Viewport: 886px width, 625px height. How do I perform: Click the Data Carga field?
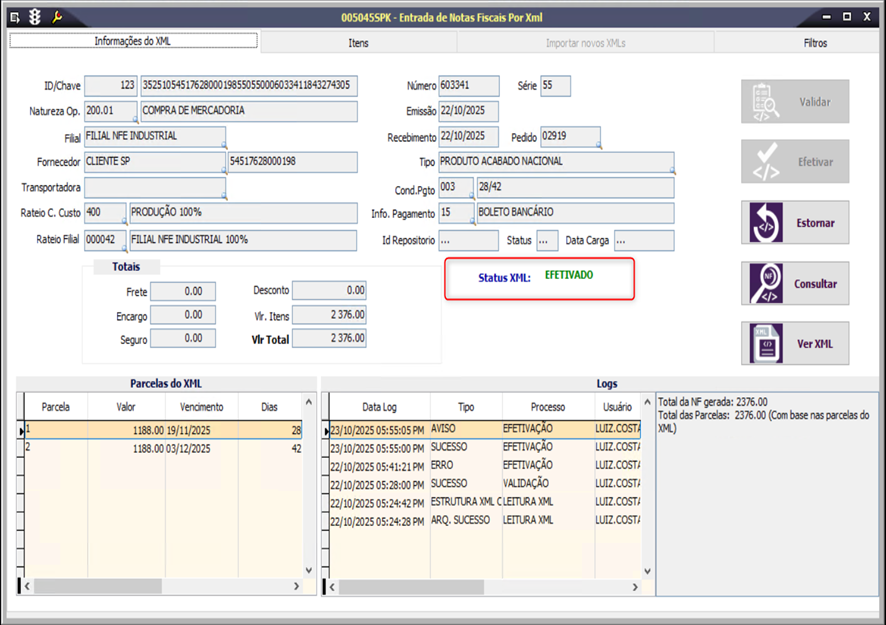[644, 241]
